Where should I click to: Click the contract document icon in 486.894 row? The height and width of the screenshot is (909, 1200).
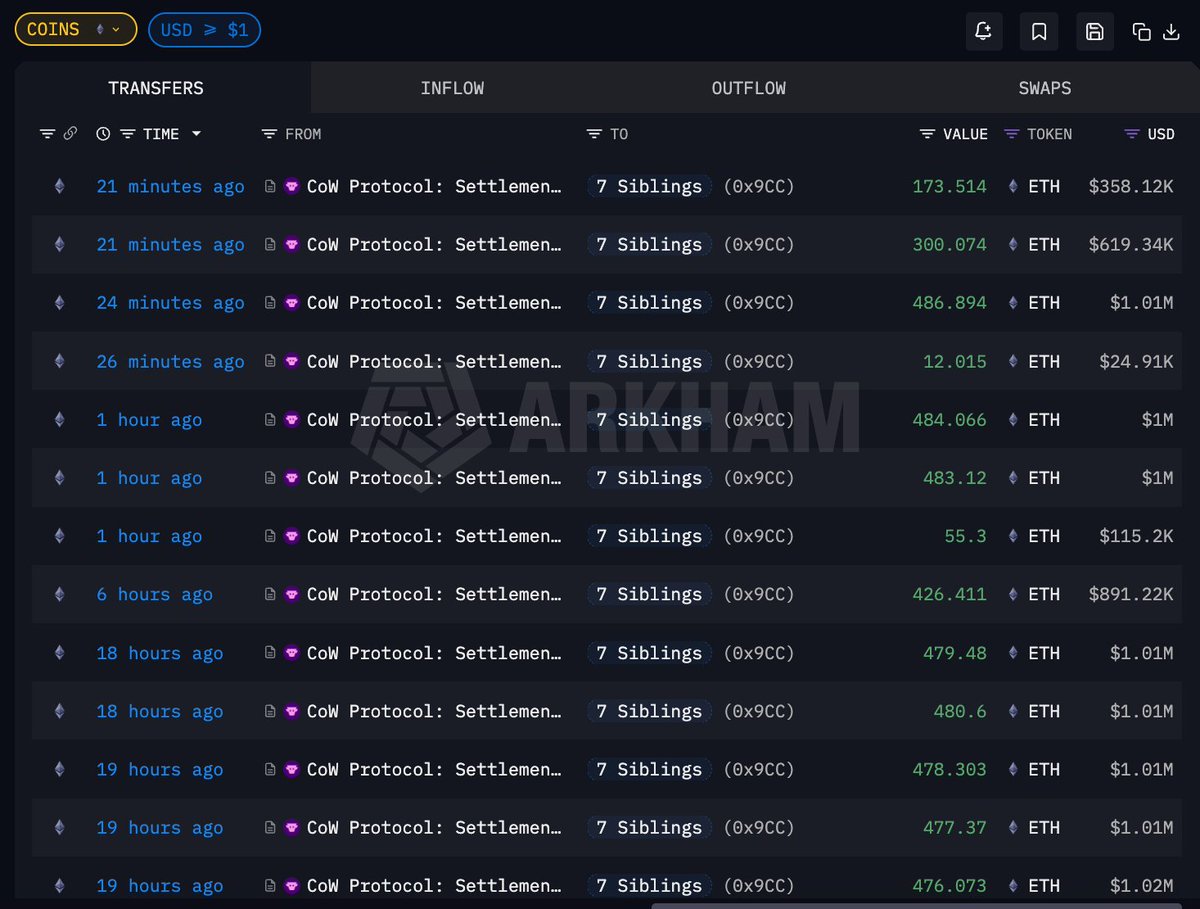click(270, 303)
